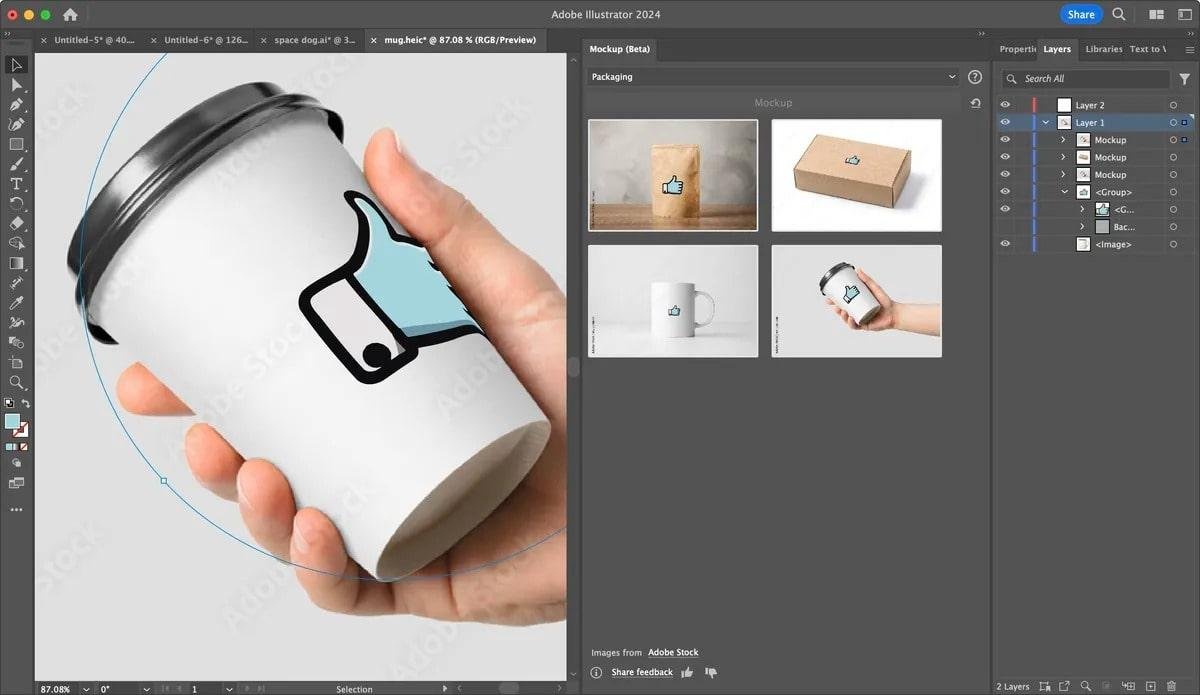Delete the selected layer via trash icon
Viewport: 1200px width, 695px height.
tap(1171, 687)
